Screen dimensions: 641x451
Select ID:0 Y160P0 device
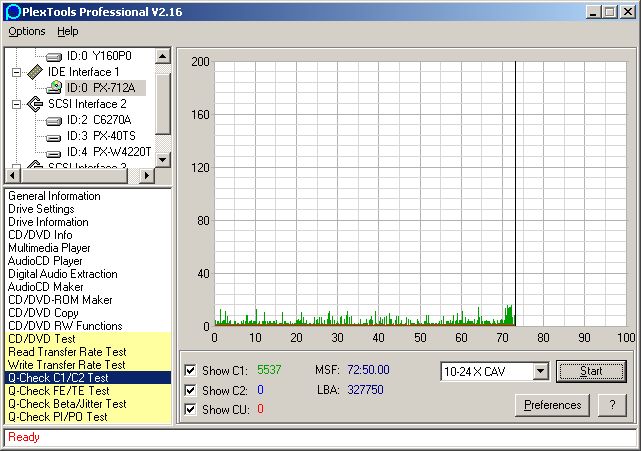point(99,56)
